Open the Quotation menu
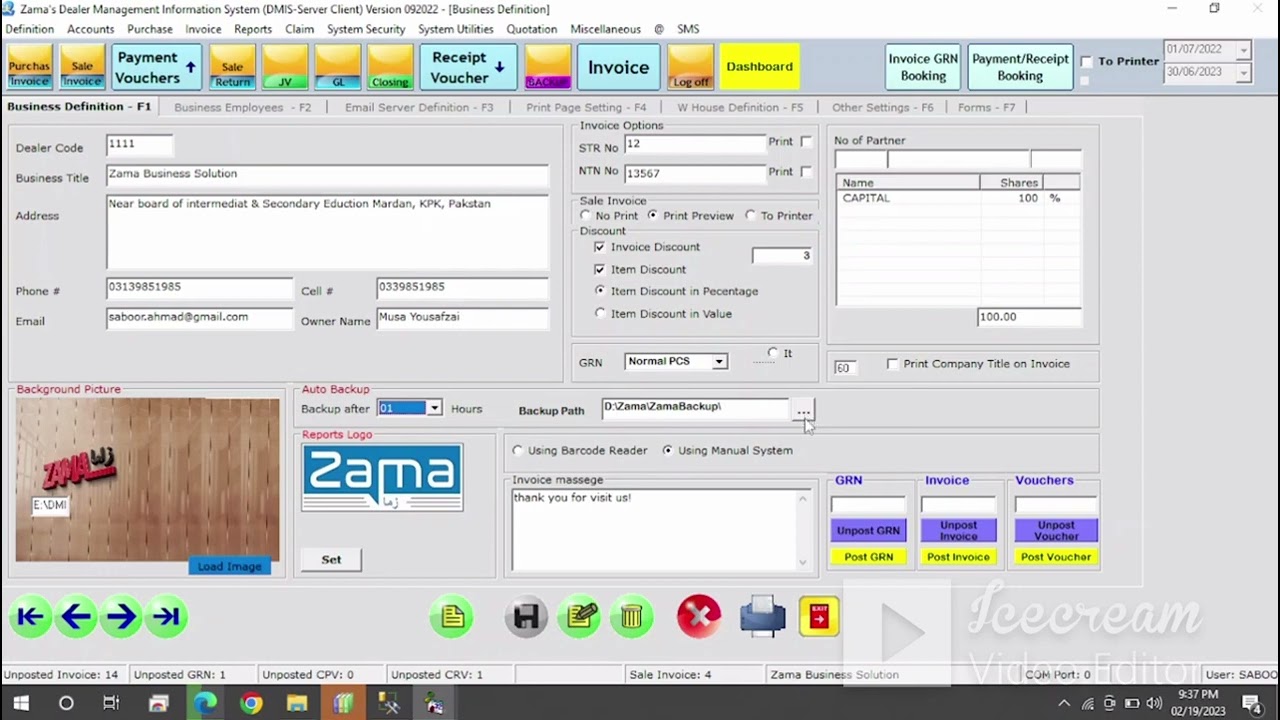This screenshot has width=1280, height=720. 531,29
